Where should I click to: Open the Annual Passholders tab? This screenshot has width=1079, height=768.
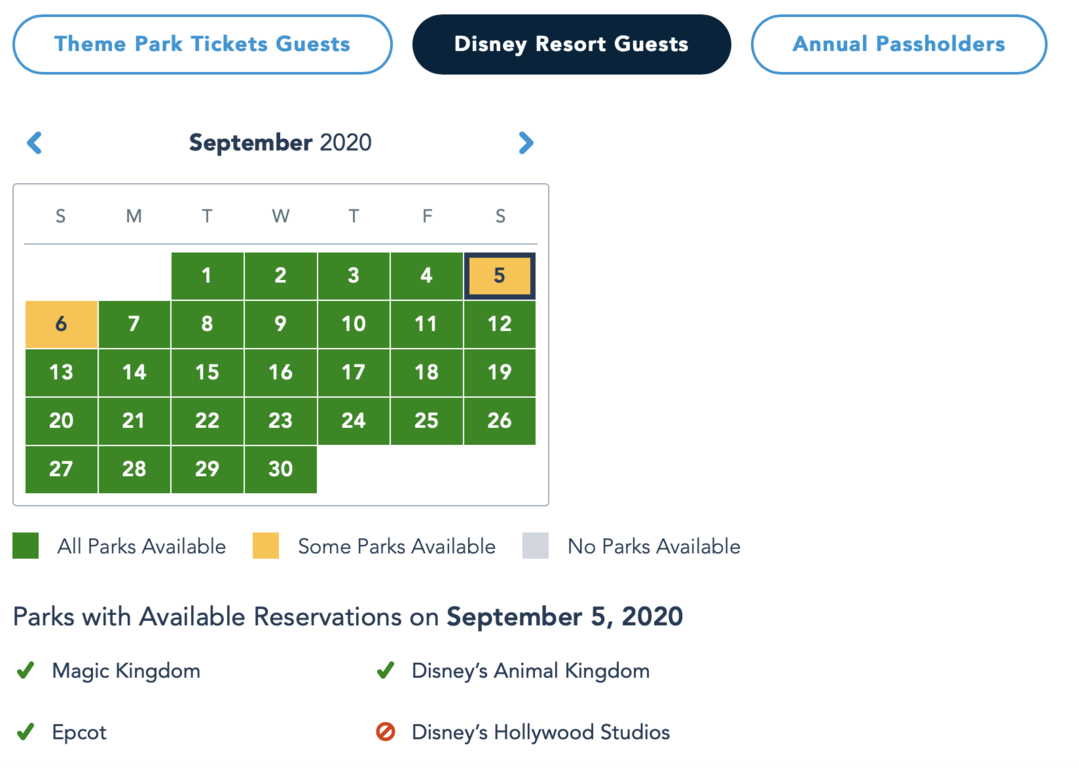click(898, 44)
